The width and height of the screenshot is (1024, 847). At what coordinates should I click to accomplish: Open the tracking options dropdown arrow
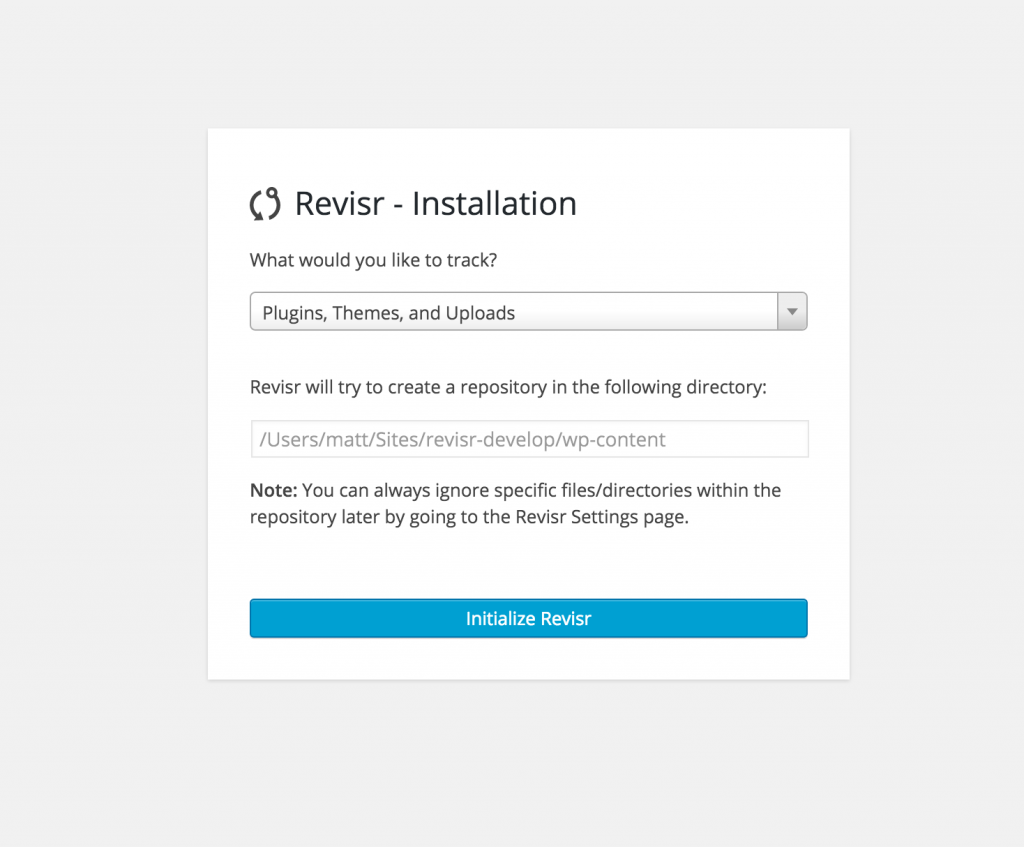(792, 312)
